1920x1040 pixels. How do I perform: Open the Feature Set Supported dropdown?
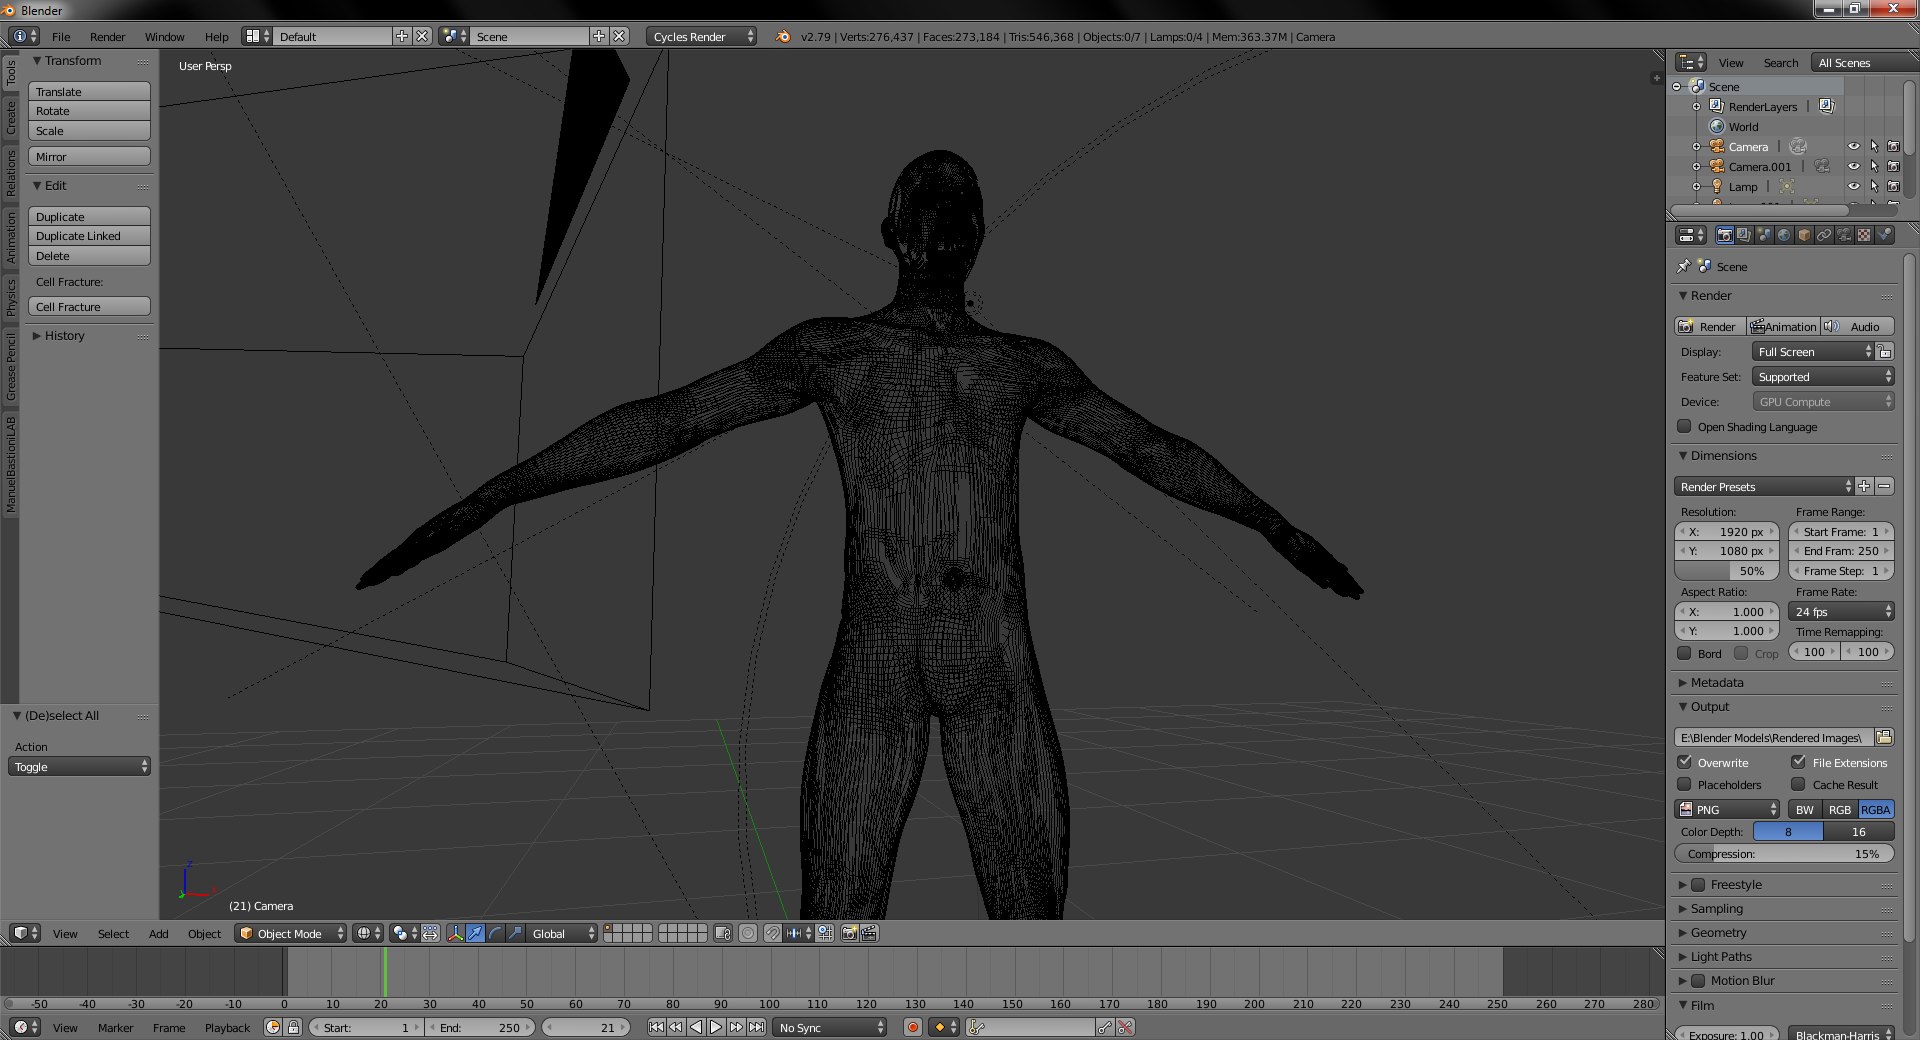pyautogui.click(x=1823, y=376)
